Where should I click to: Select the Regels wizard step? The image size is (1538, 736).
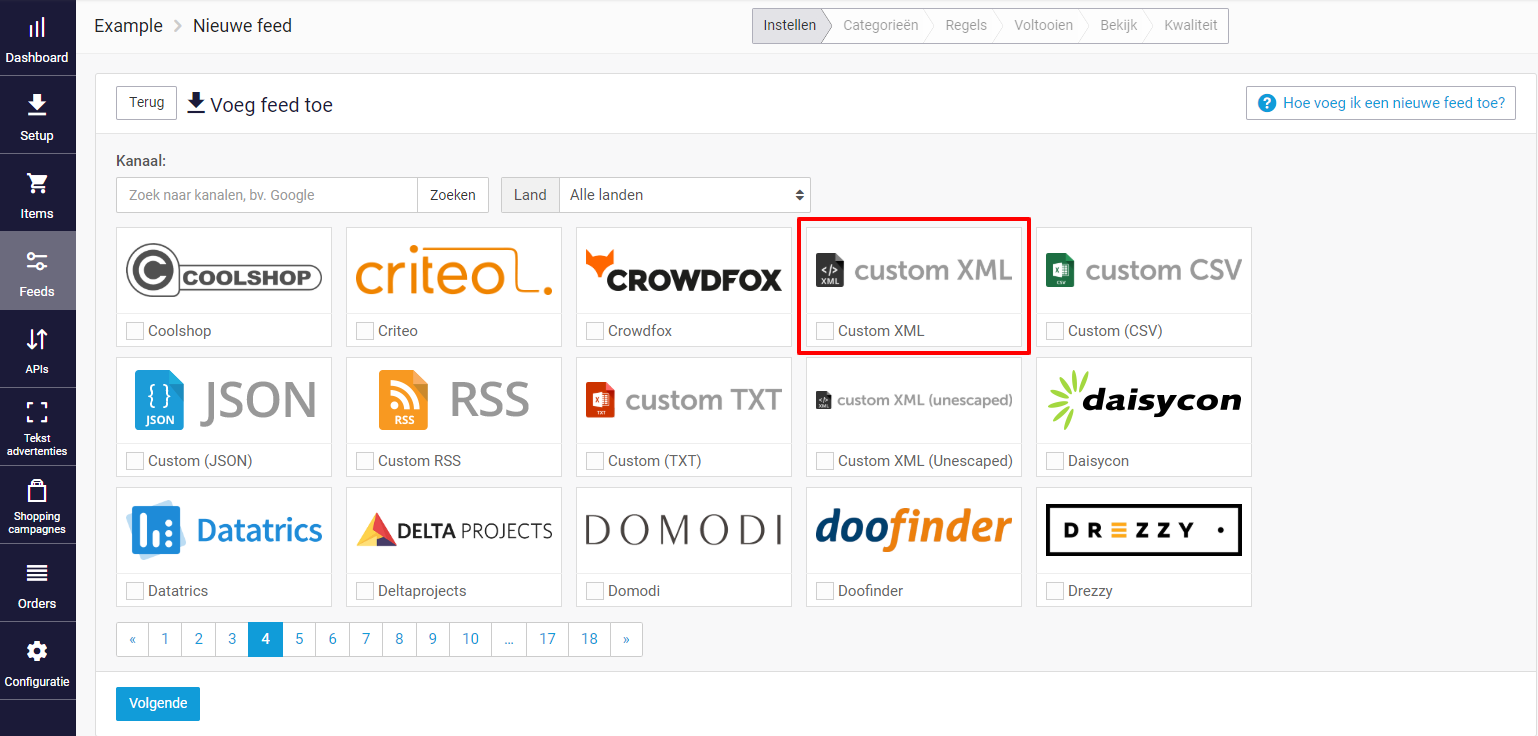coord(966,26)
